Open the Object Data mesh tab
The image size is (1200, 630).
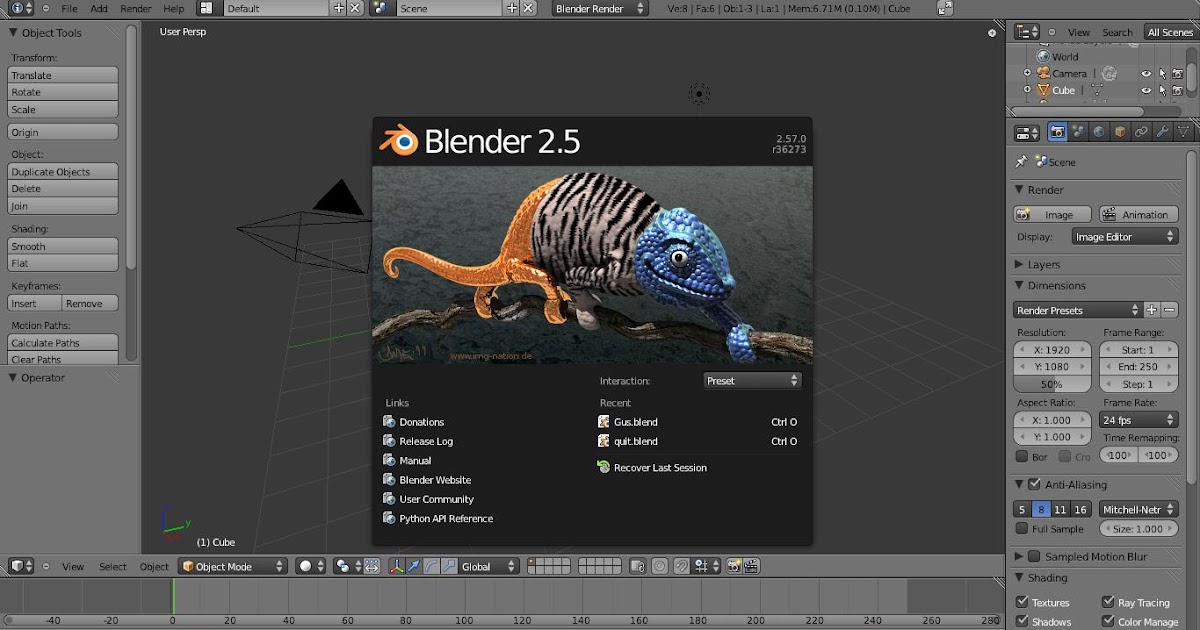[x=1184, y=131]
